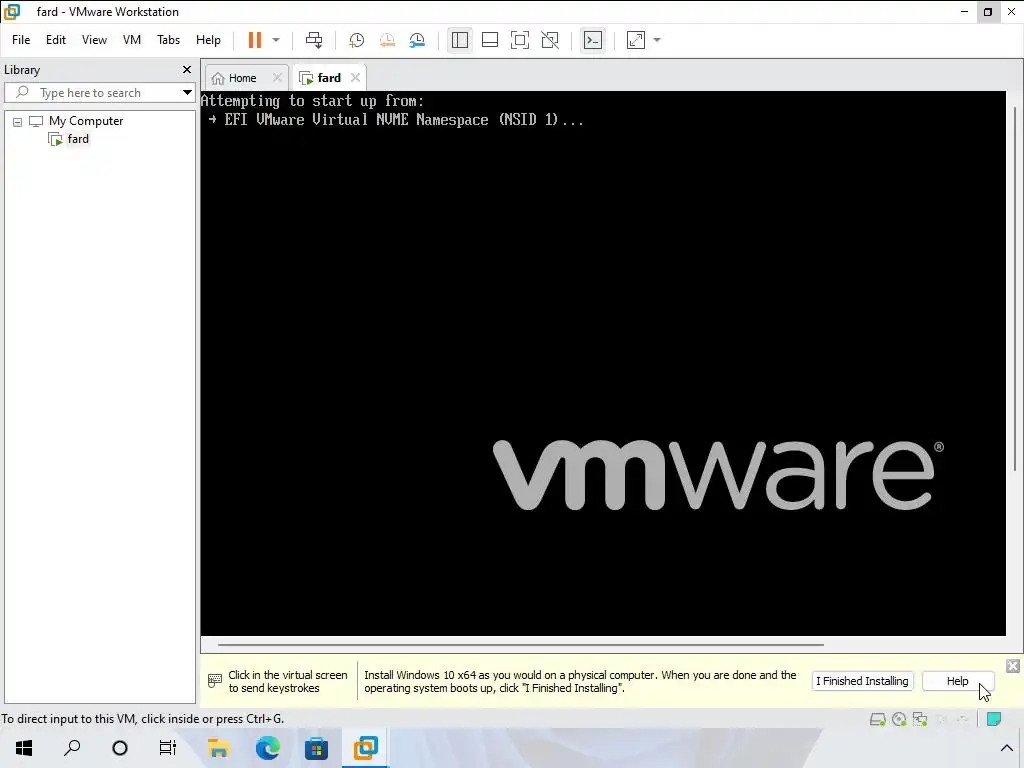Click the I Finished Installing button
Image resolution: width=1024 pixels, height=768 pixels.
point(862,681)
